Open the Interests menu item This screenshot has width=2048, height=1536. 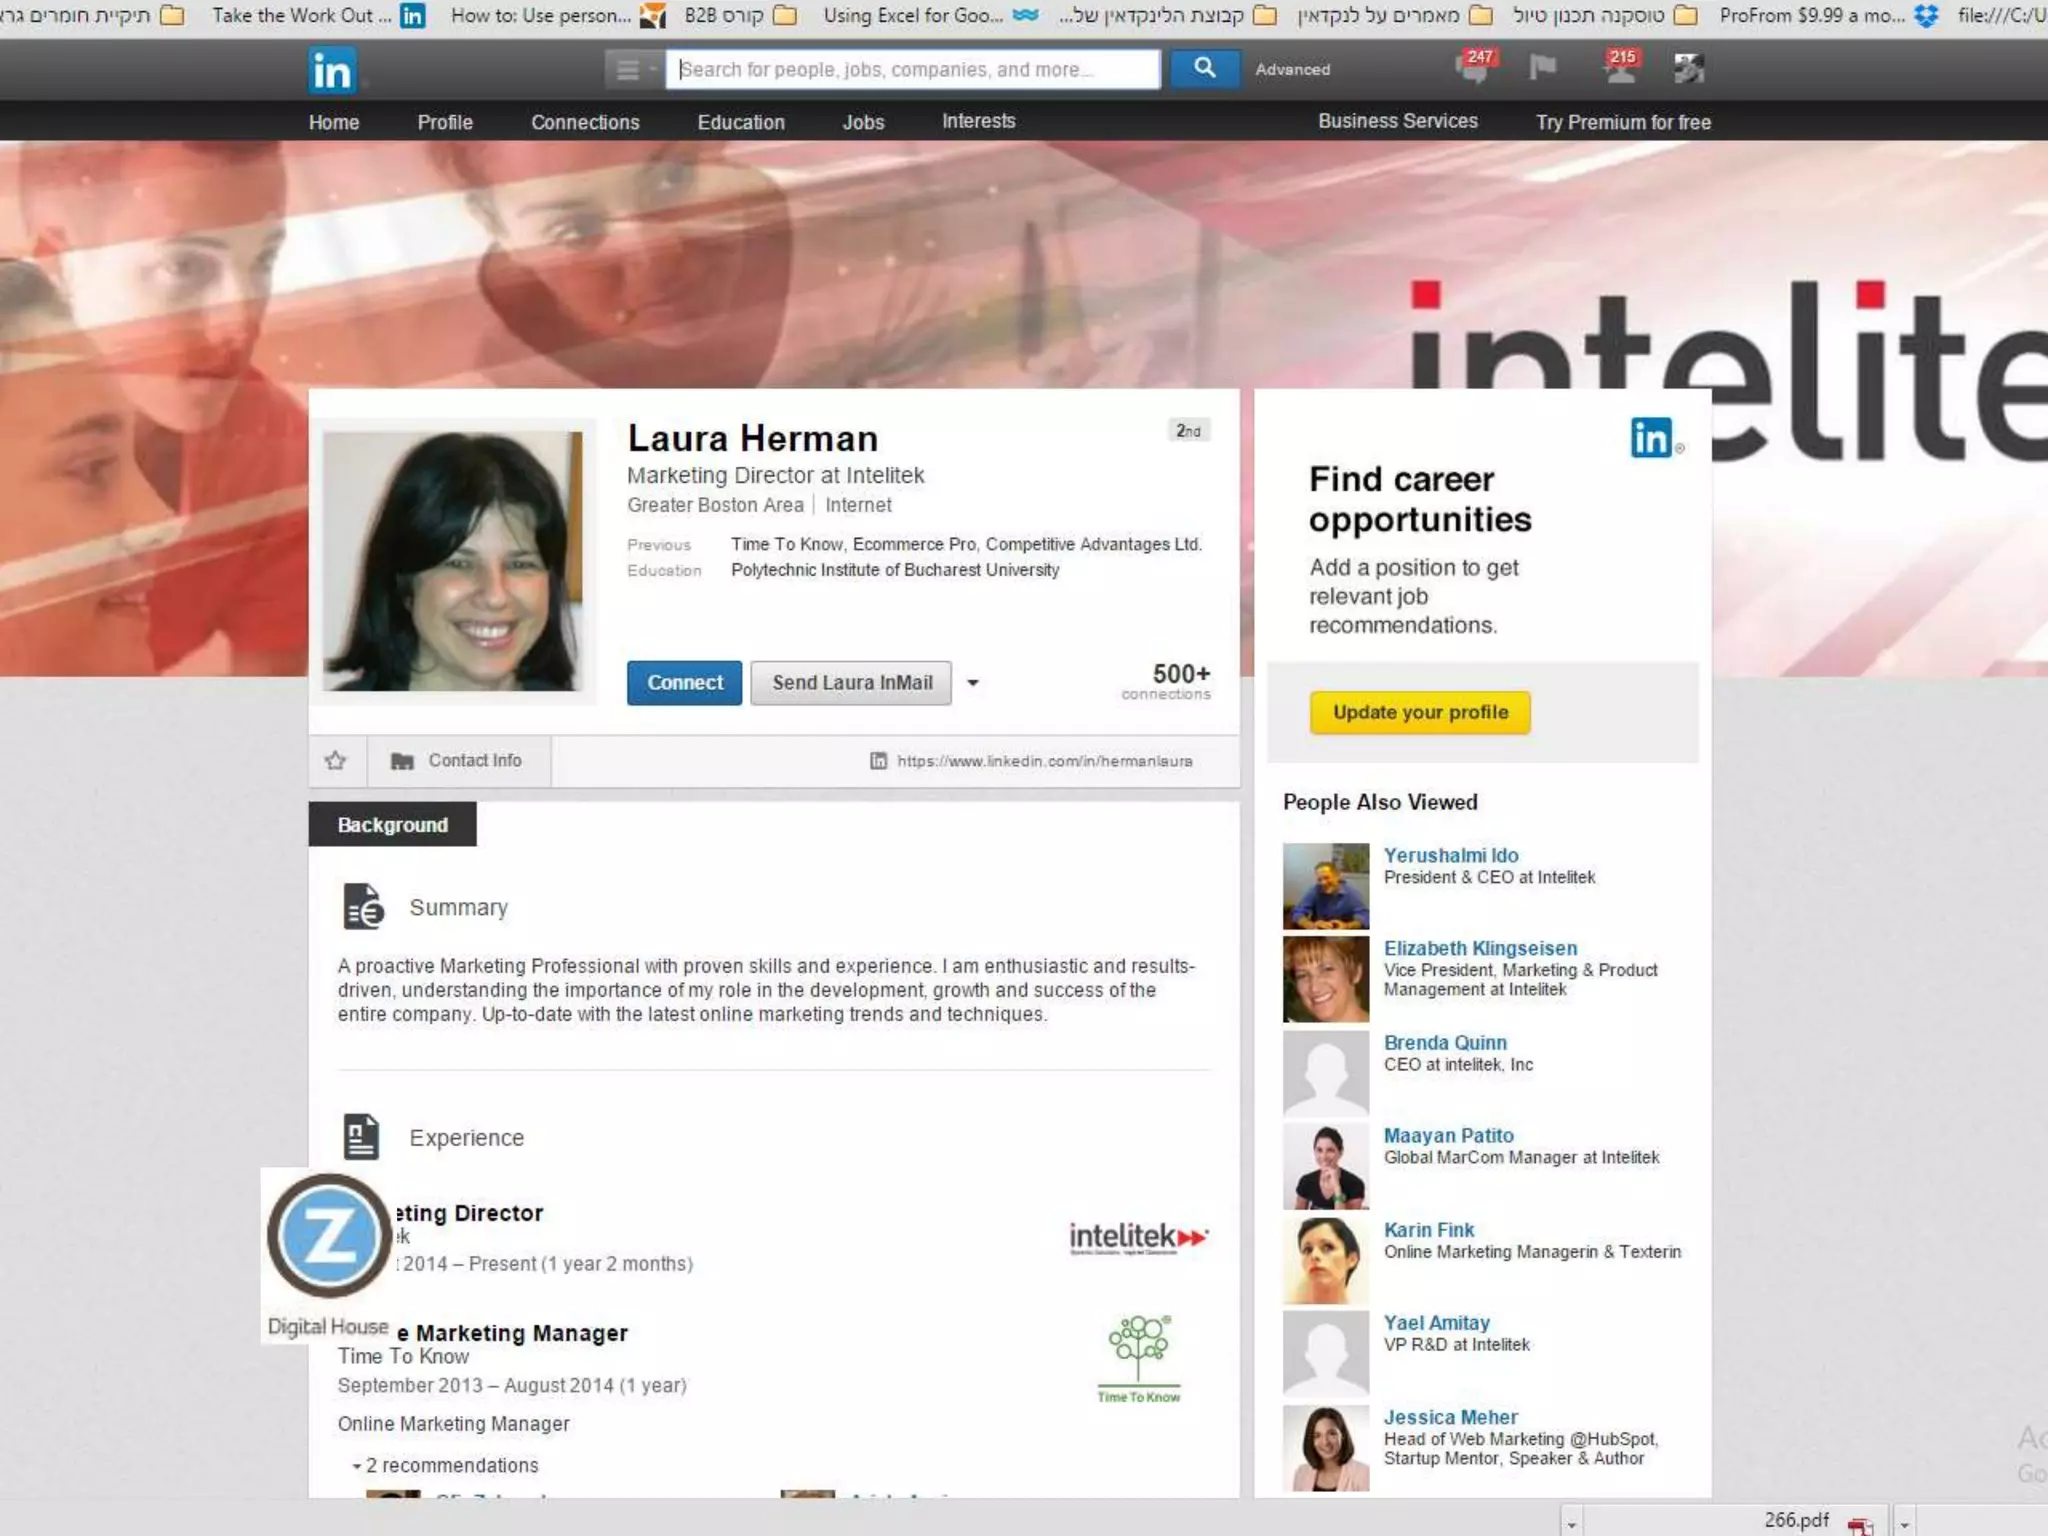pos(978,121)
